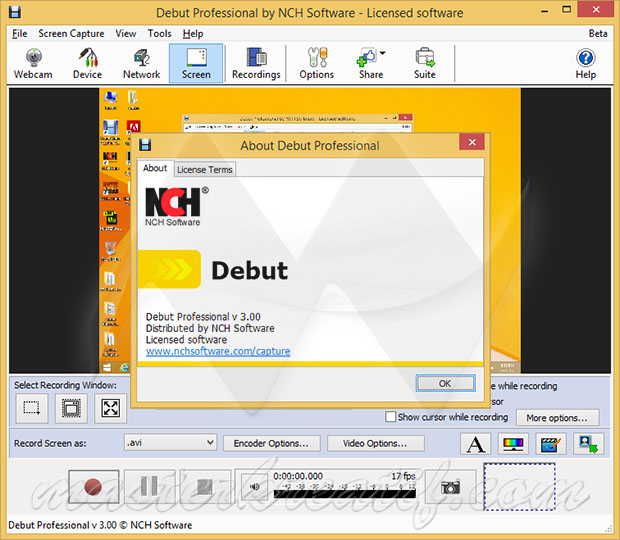Click the Record Screen as label
The height and width of the screenshot is (540, 620).
[x=50, y=443]
